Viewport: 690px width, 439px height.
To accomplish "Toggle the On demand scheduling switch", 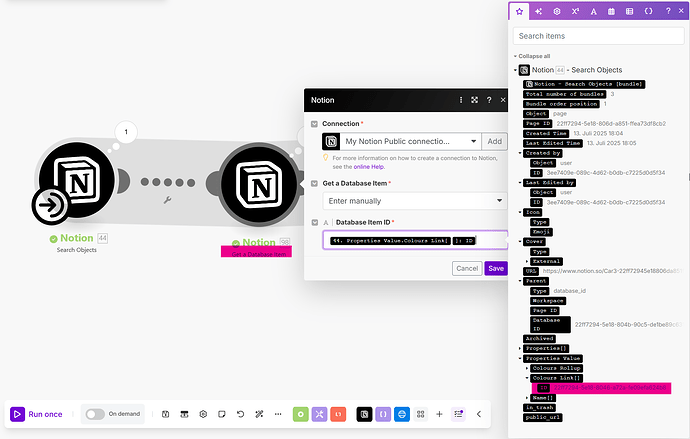I will 95,414.
